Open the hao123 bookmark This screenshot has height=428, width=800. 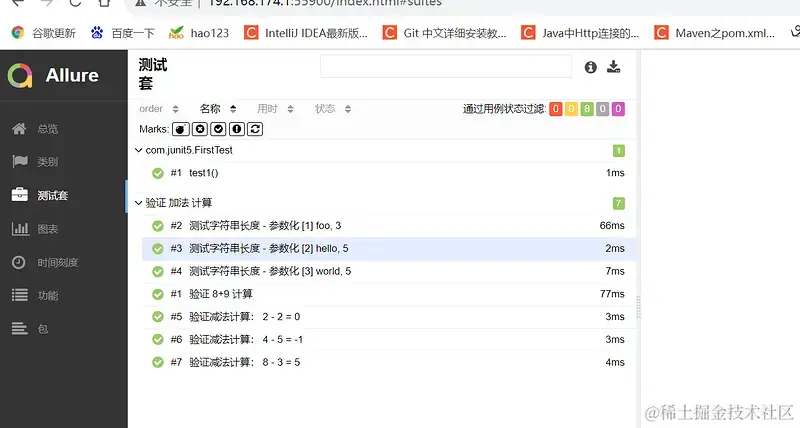[x=199, y=33]
